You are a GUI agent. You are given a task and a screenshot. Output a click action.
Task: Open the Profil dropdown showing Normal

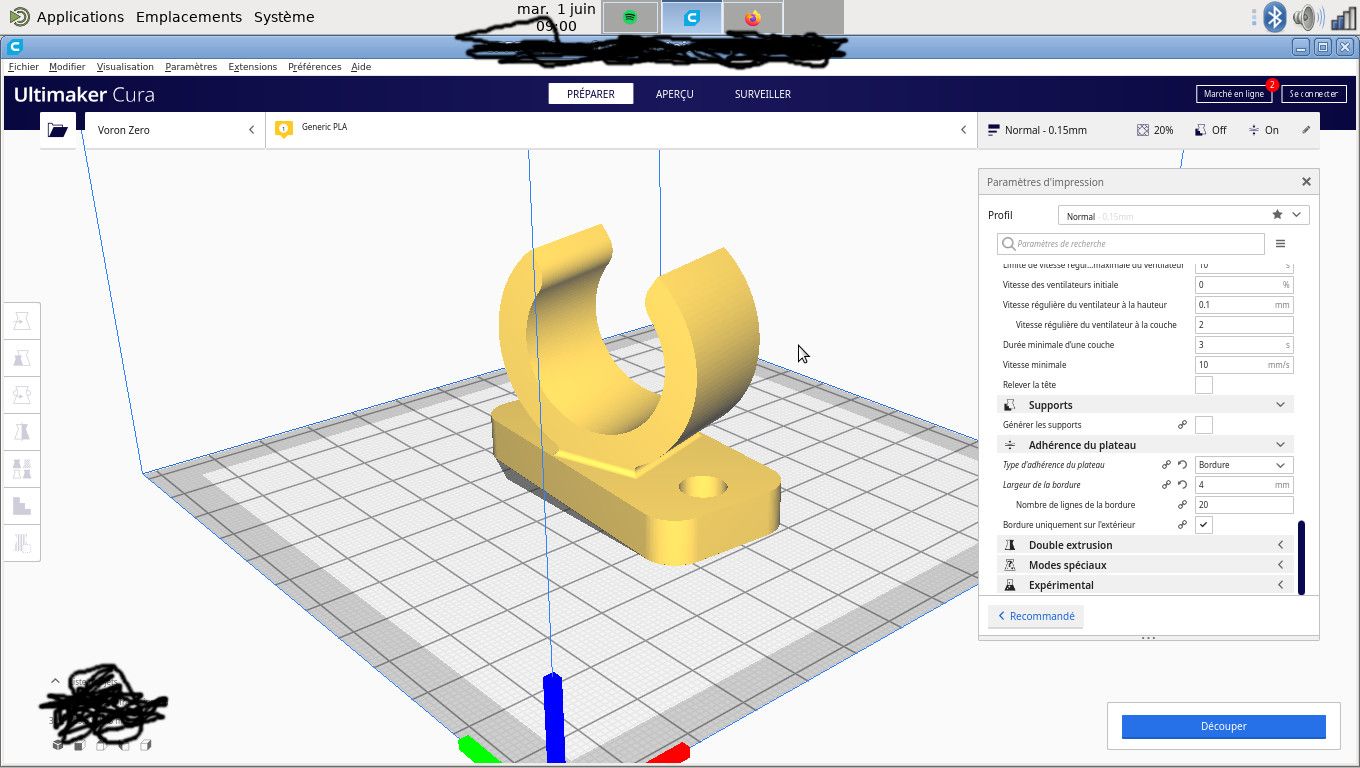coord(1184,215)
